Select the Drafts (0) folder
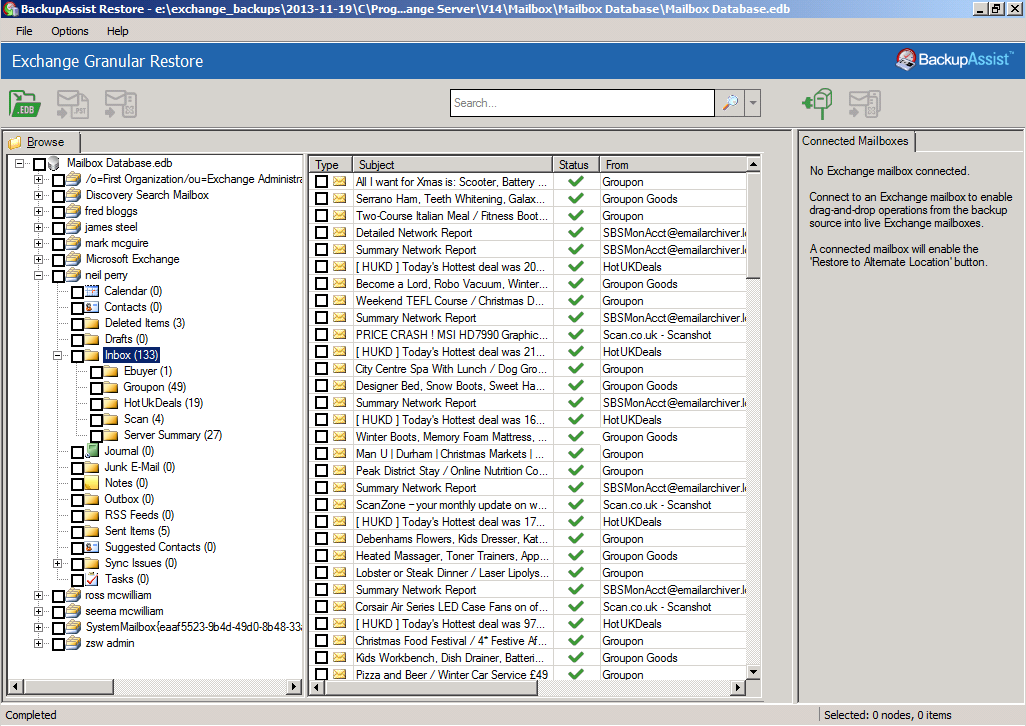1026x726 pixels. (126, 339)
